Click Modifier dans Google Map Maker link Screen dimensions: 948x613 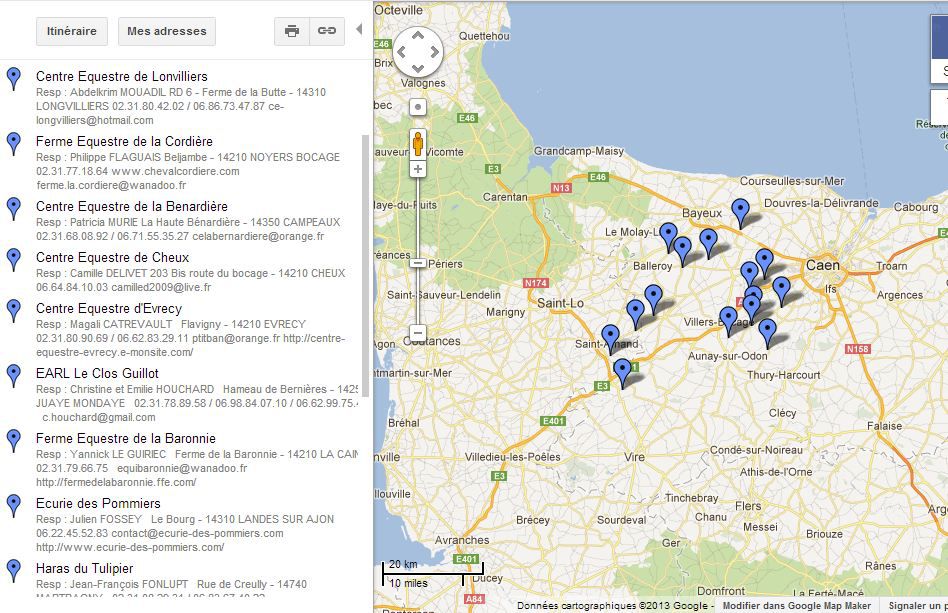click(x=796, y=606)
